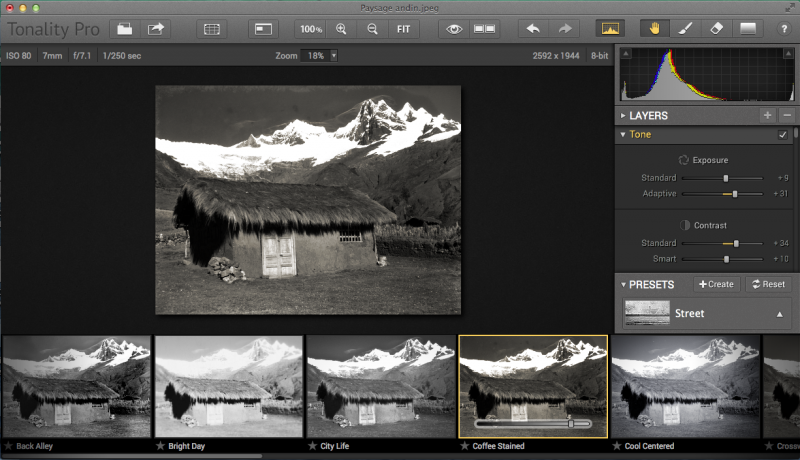The width and height of the screenshot is (800, 460).
Task: Click the Contrast Standard value +34
Action: pos(781,243)
